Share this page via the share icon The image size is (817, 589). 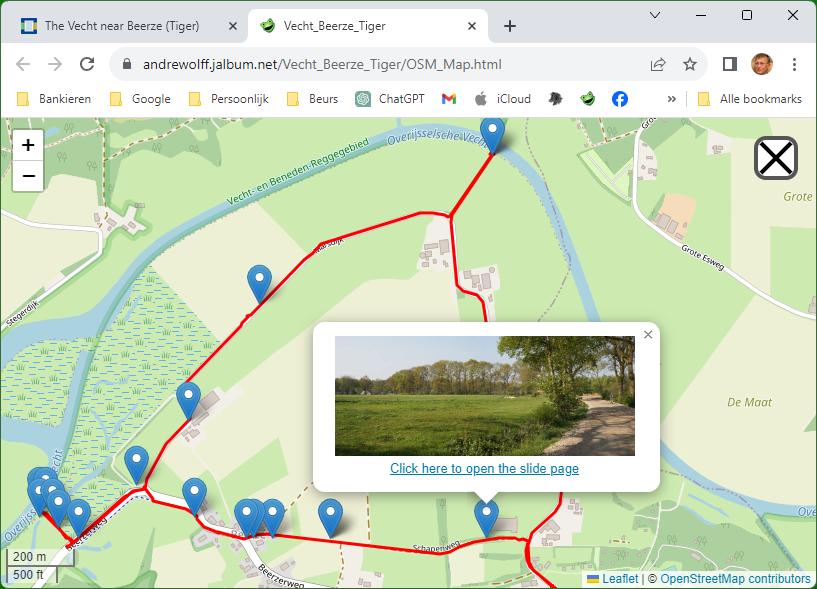pyautogui.click(x=658, y=64)
